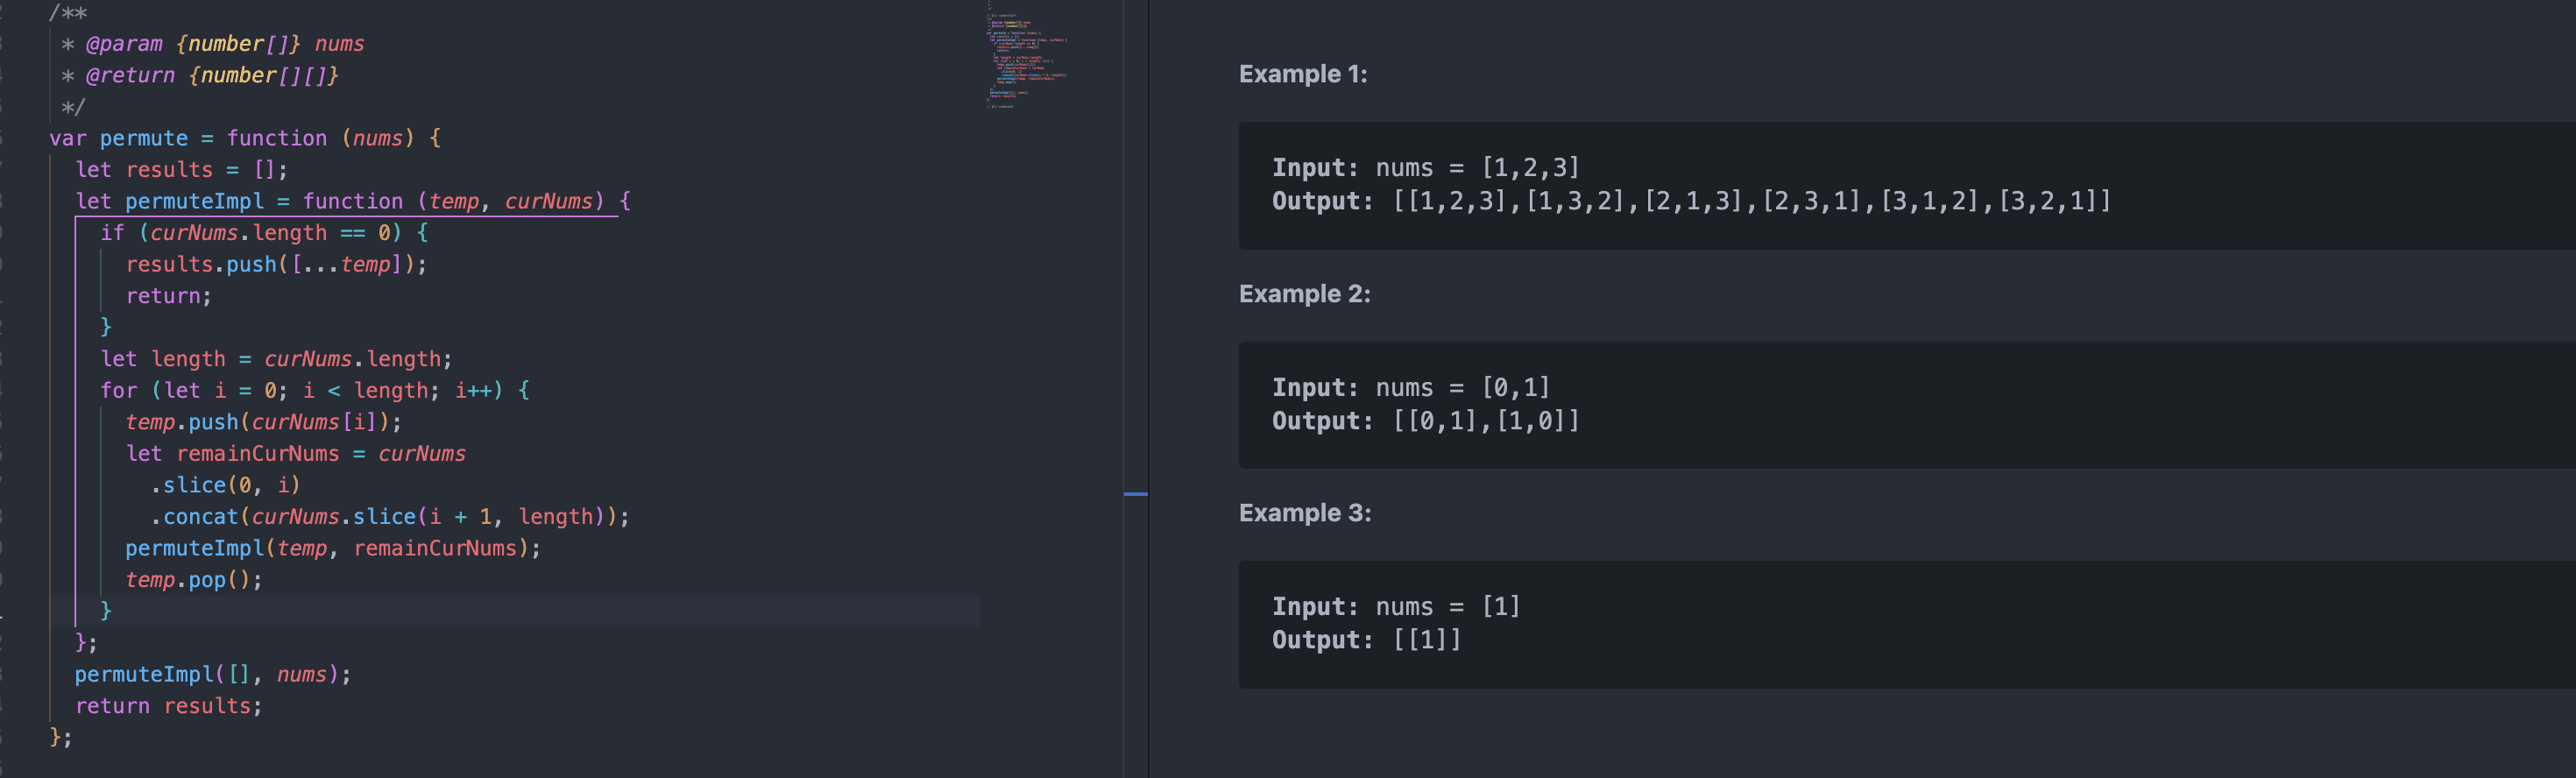Click the "@param {number[]} nums" comment
This screenshot has height=778, width=2576.
click(224, 44)
